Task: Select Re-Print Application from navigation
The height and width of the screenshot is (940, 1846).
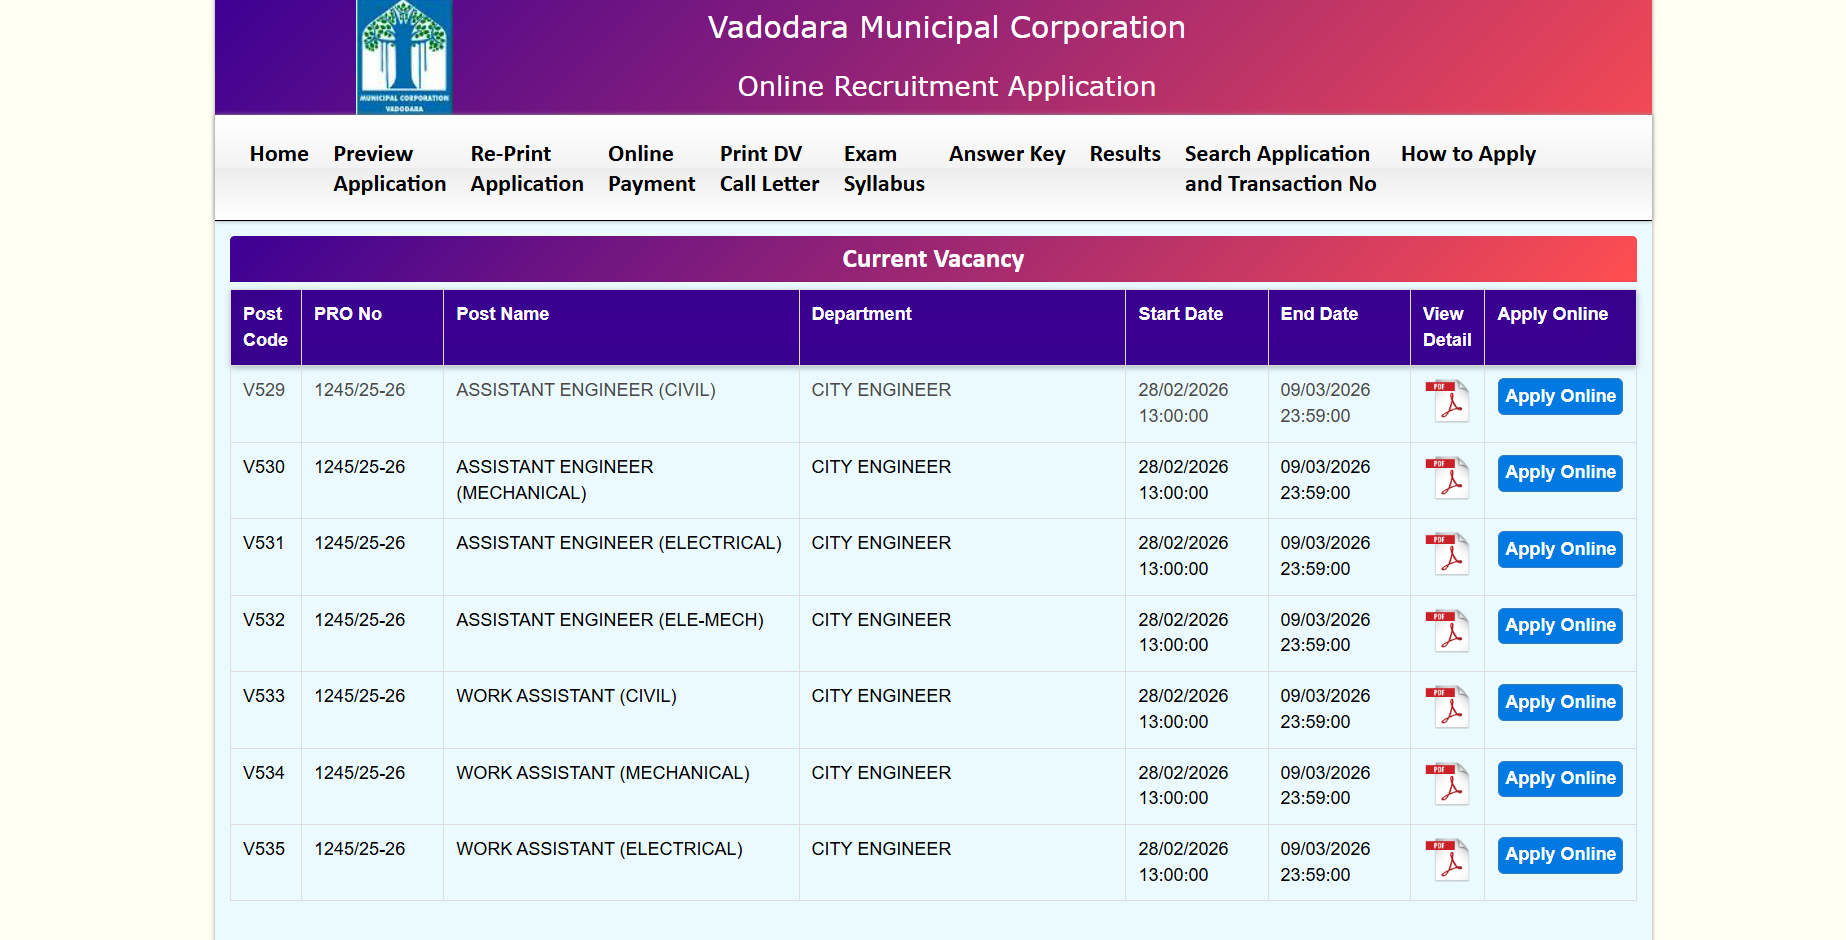Action: point(526,169)
